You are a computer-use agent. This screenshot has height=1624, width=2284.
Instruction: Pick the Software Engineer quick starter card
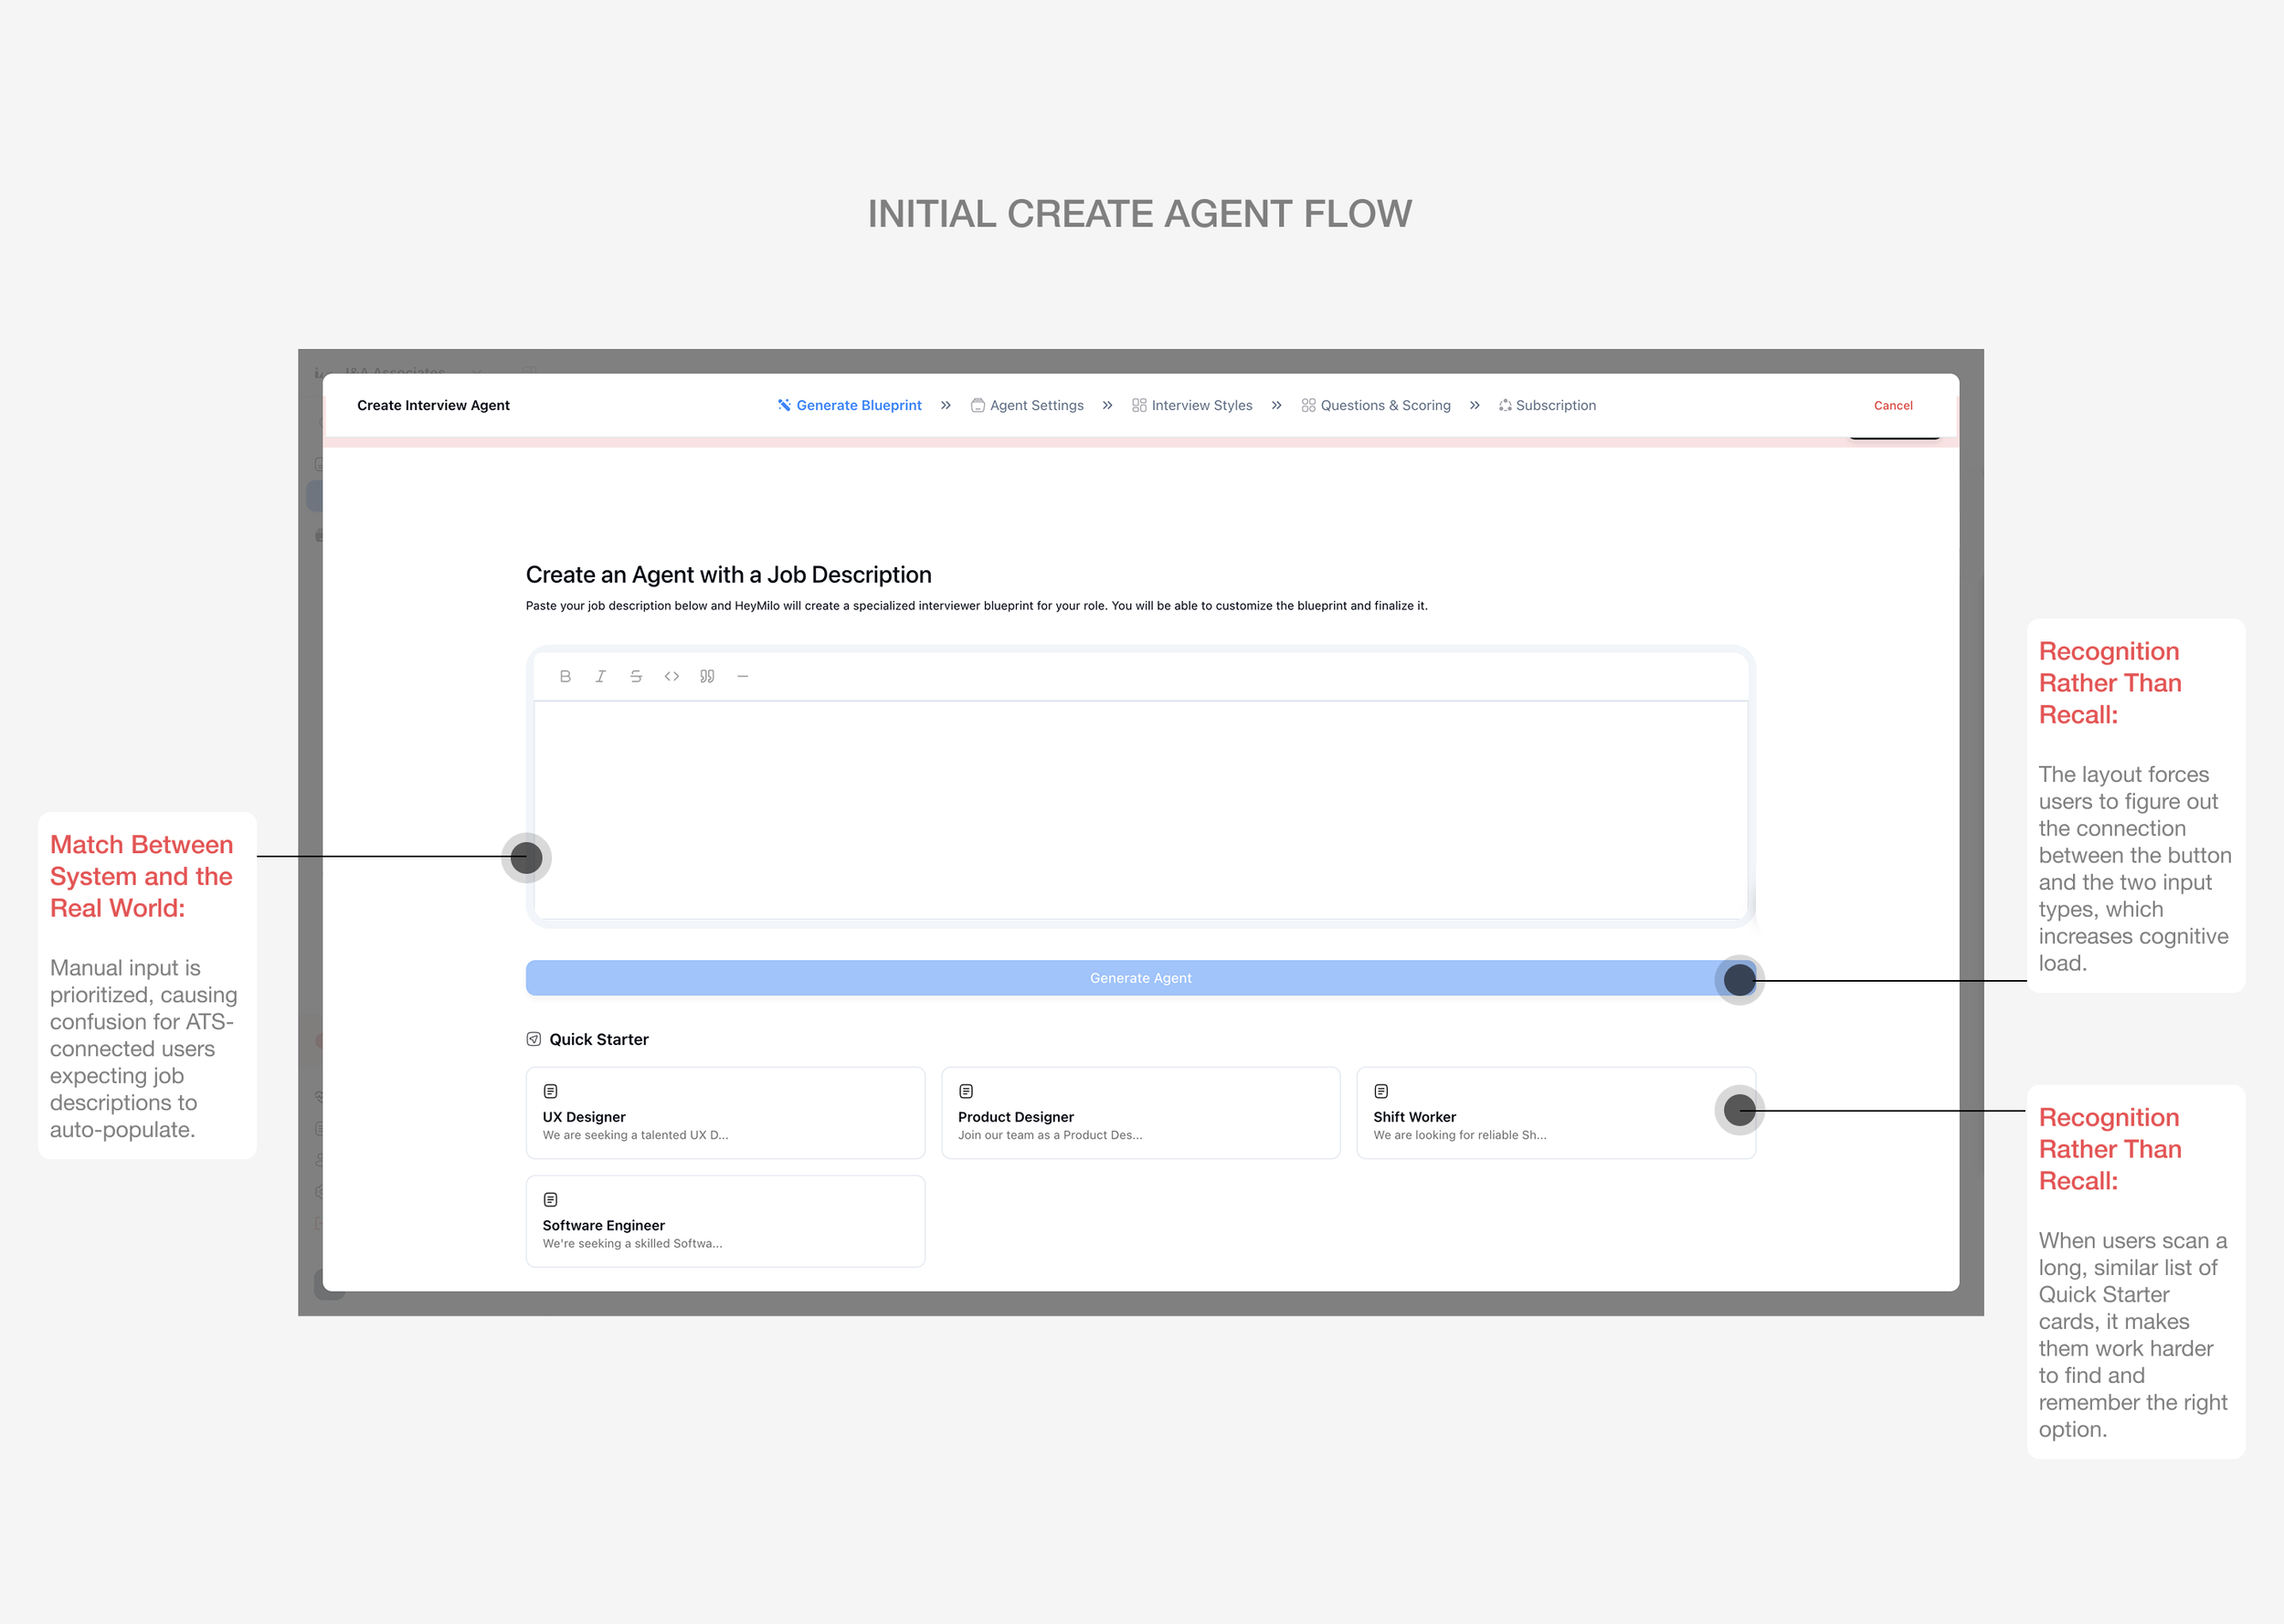pyautogui.click(x=725, y=1221)
